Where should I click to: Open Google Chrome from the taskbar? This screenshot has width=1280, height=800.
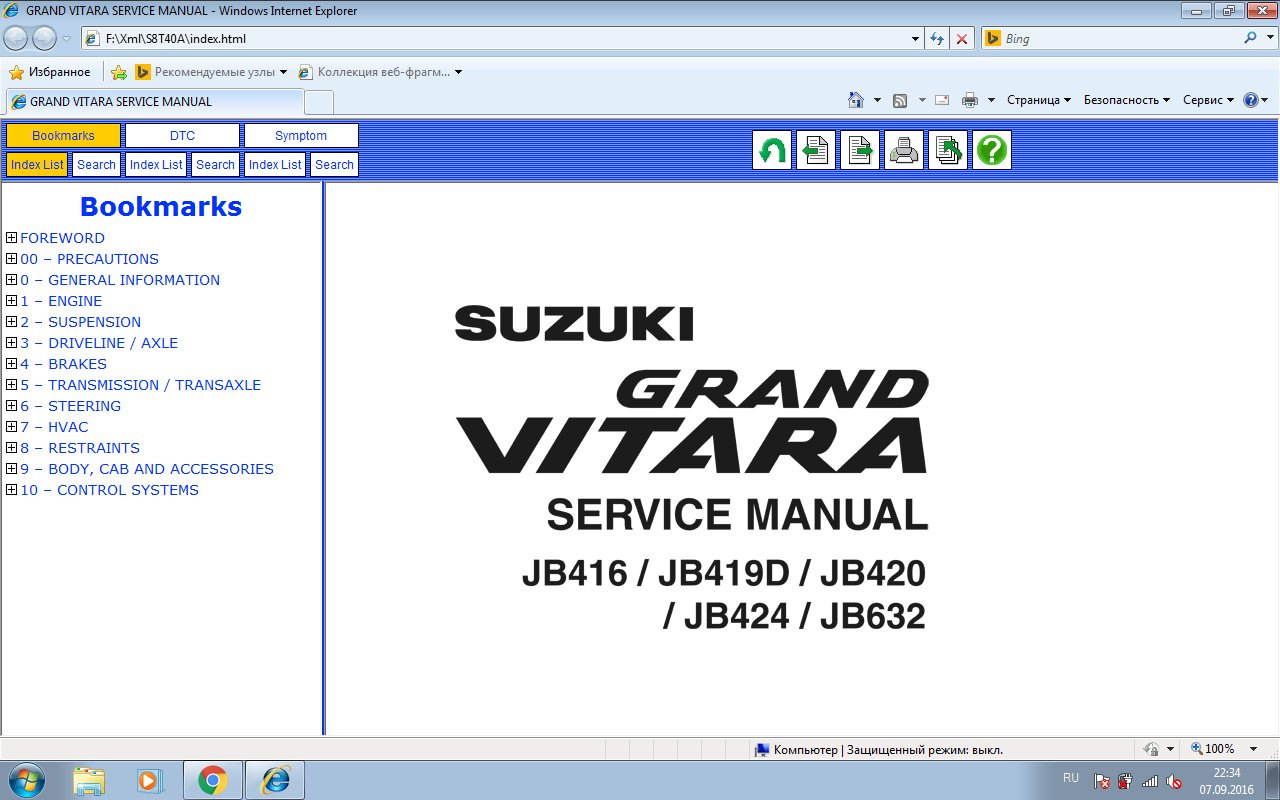(x=212, y=780)
